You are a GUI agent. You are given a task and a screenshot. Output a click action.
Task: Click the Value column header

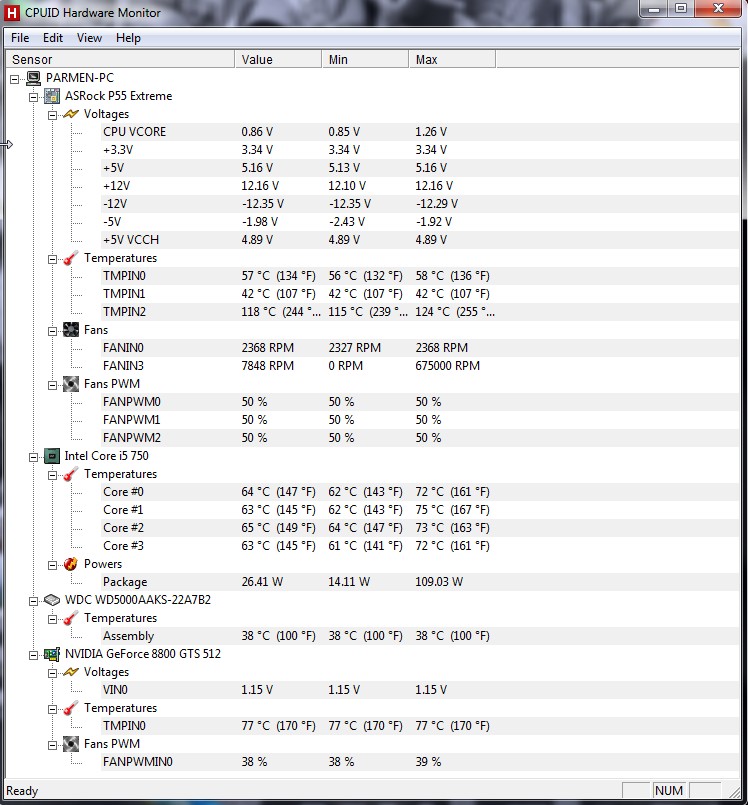coord(278,60)
